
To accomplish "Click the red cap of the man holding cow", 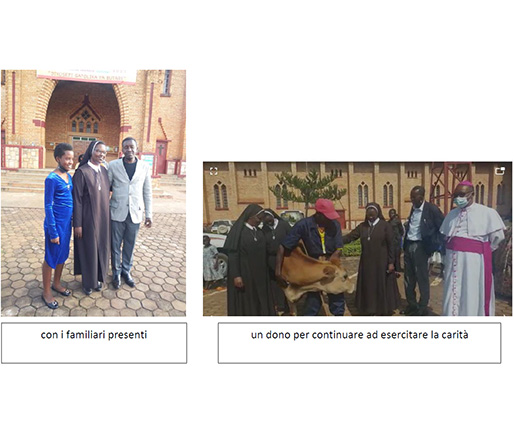I will (x=327, y=209).
